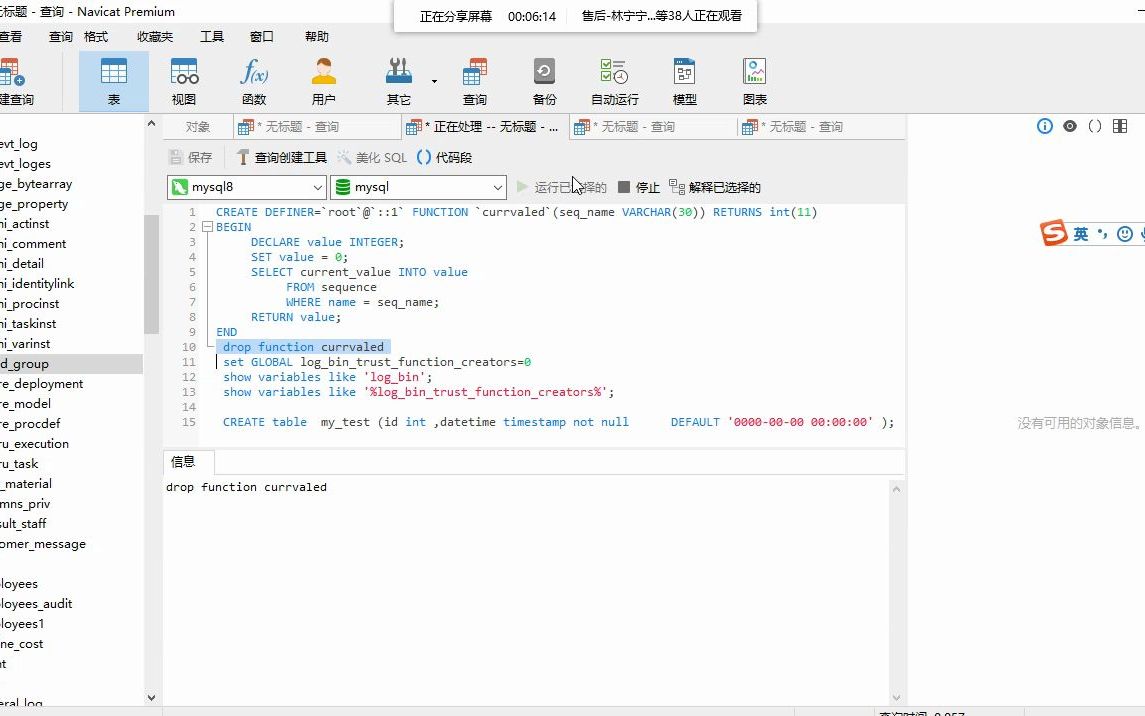The width and height of the screenshot is (1145, 716).
Task: Toggle the query info panel with the i icon
Action: [1044, 126]
